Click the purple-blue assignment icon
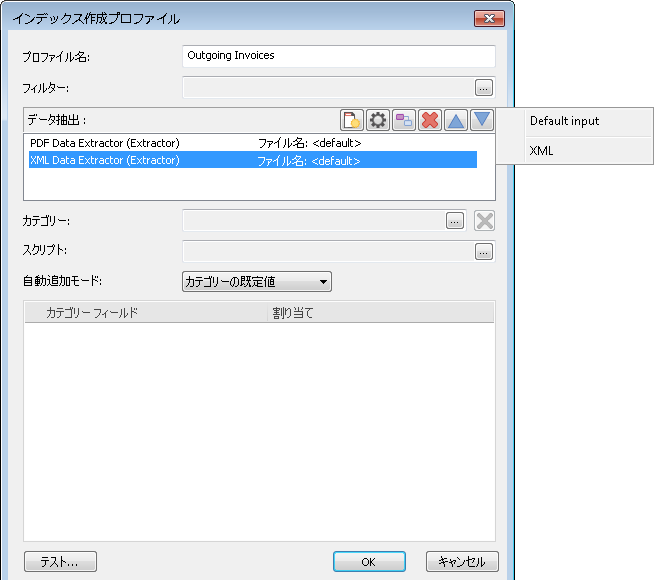Image resolution: width=657 pixels, height=580 pixels. (x=404, y=120)
